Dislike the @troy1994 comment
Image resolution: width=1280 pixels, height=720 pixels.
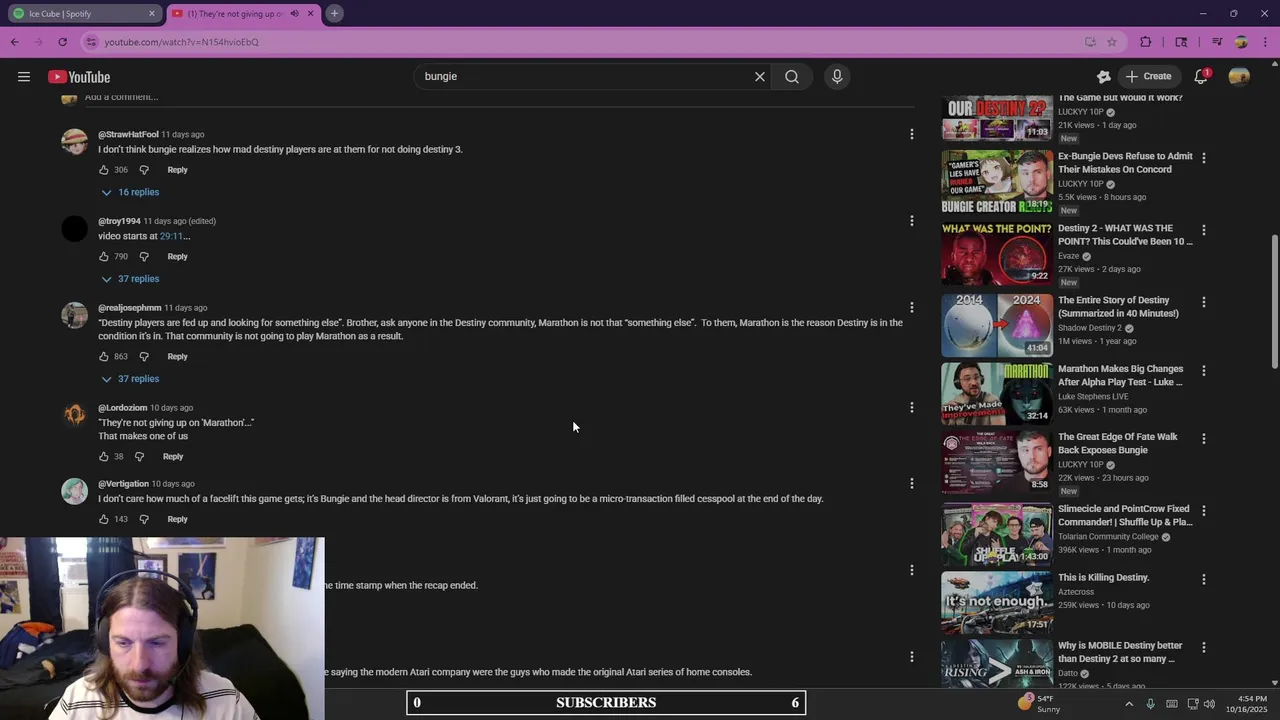pyautogui.click(x=144, y=257)
